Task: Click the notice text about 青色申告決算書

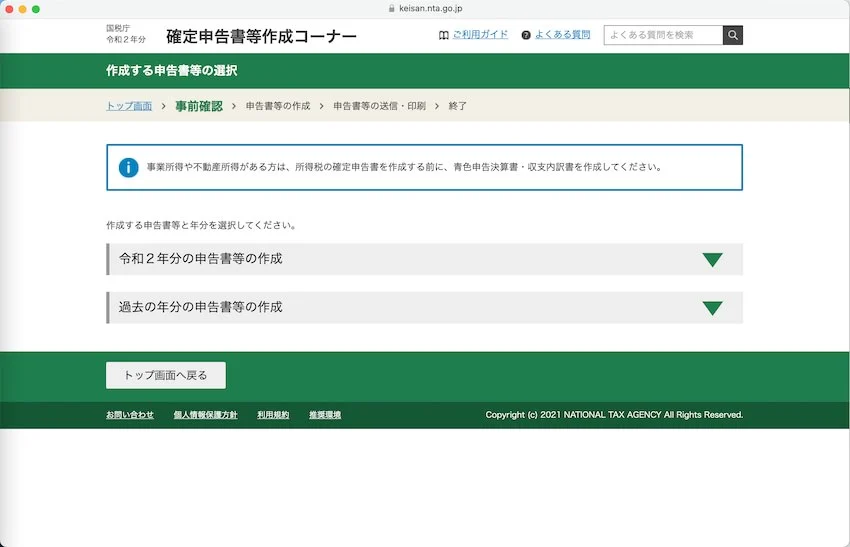Action: click(405, 167)
